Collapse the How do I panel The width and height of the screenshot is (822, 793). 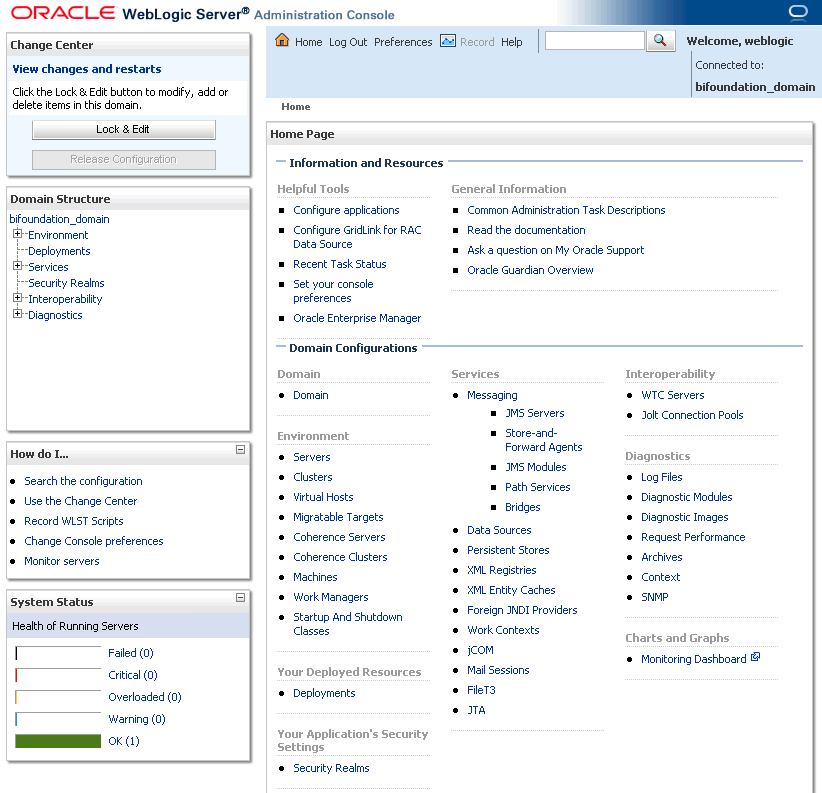(241, 450)
